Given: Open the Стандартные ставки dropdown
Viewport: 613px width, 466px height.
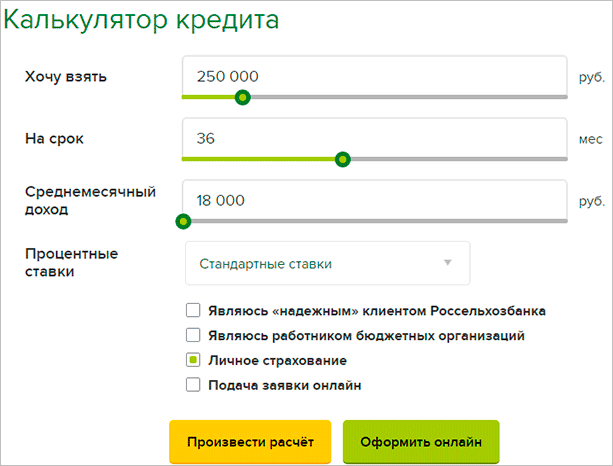Looking at the screenshot, I should pyautogui.click(x=327, y=264).
